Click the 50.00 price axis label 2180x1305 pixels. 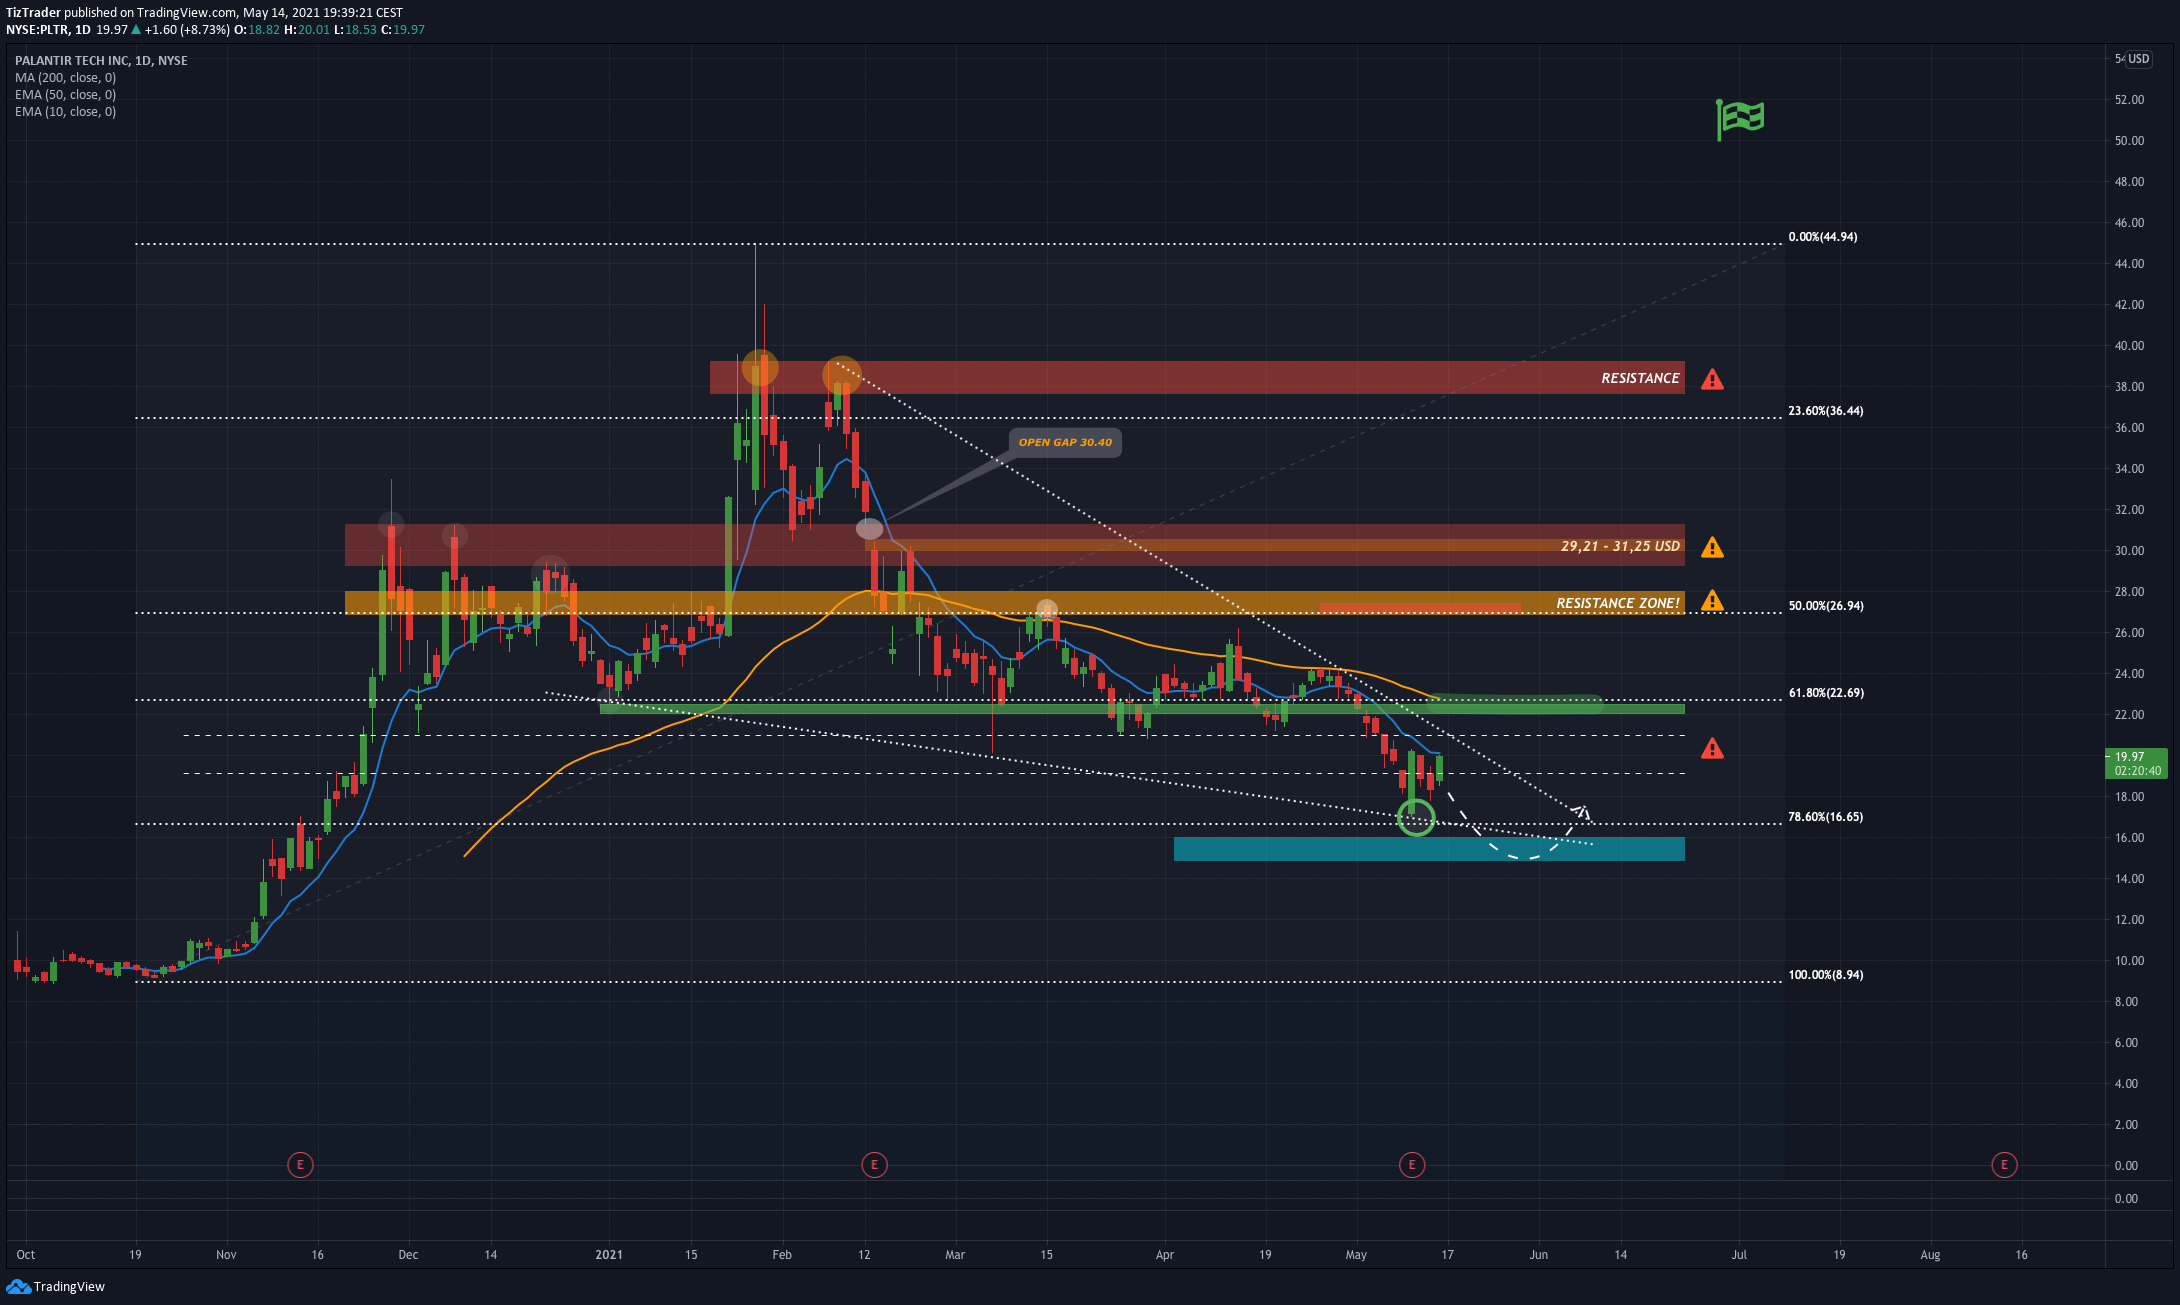(x=2129, y=141)
